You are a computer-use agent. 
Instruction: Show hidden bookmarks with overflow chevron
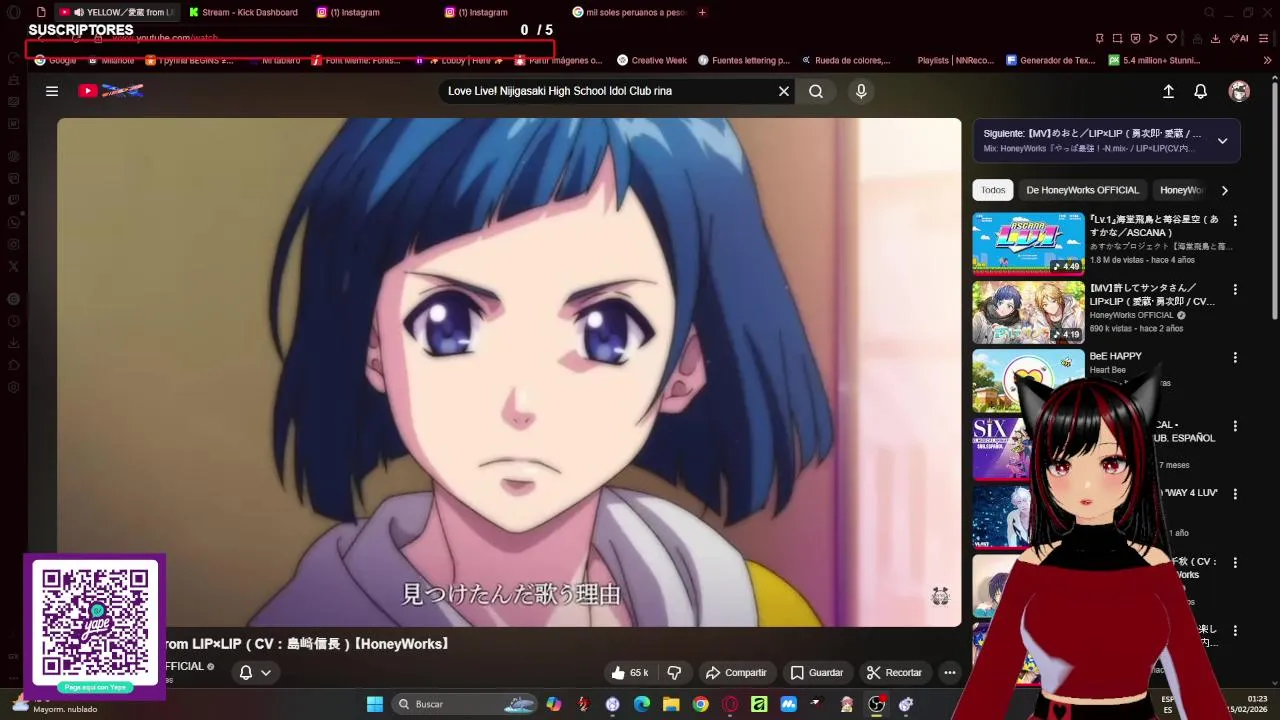coord(1267,60)
